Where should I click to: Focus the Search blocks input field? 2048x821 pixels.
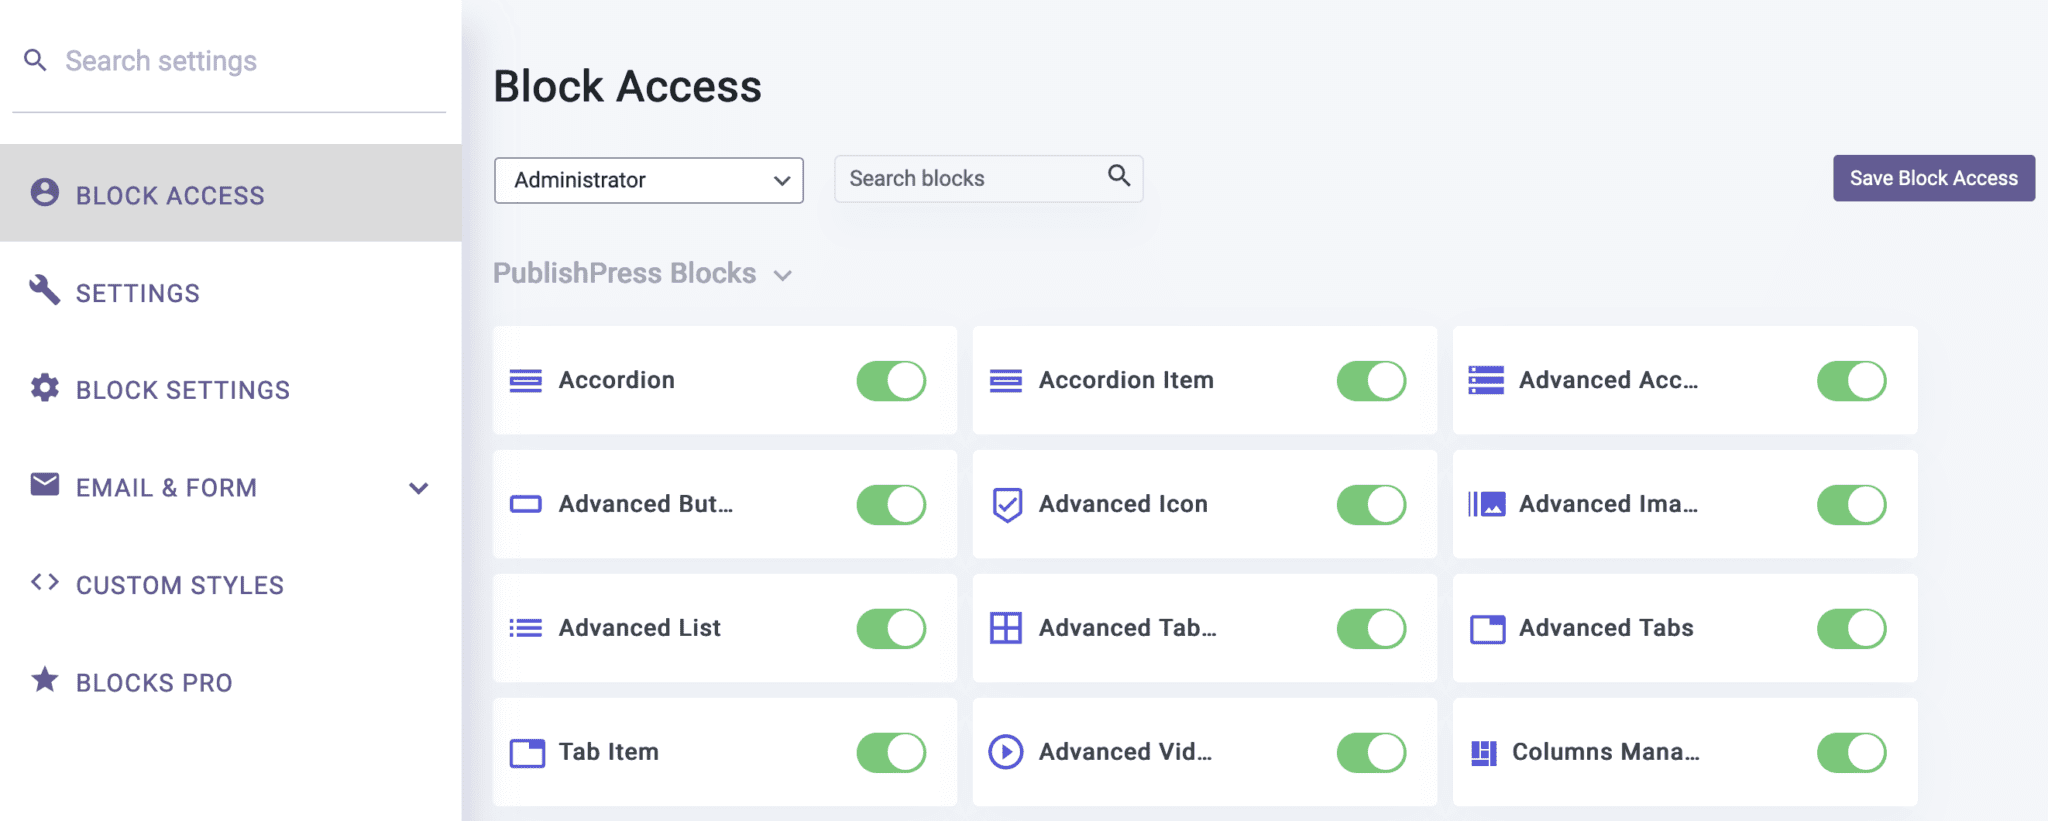coord(989,179)
